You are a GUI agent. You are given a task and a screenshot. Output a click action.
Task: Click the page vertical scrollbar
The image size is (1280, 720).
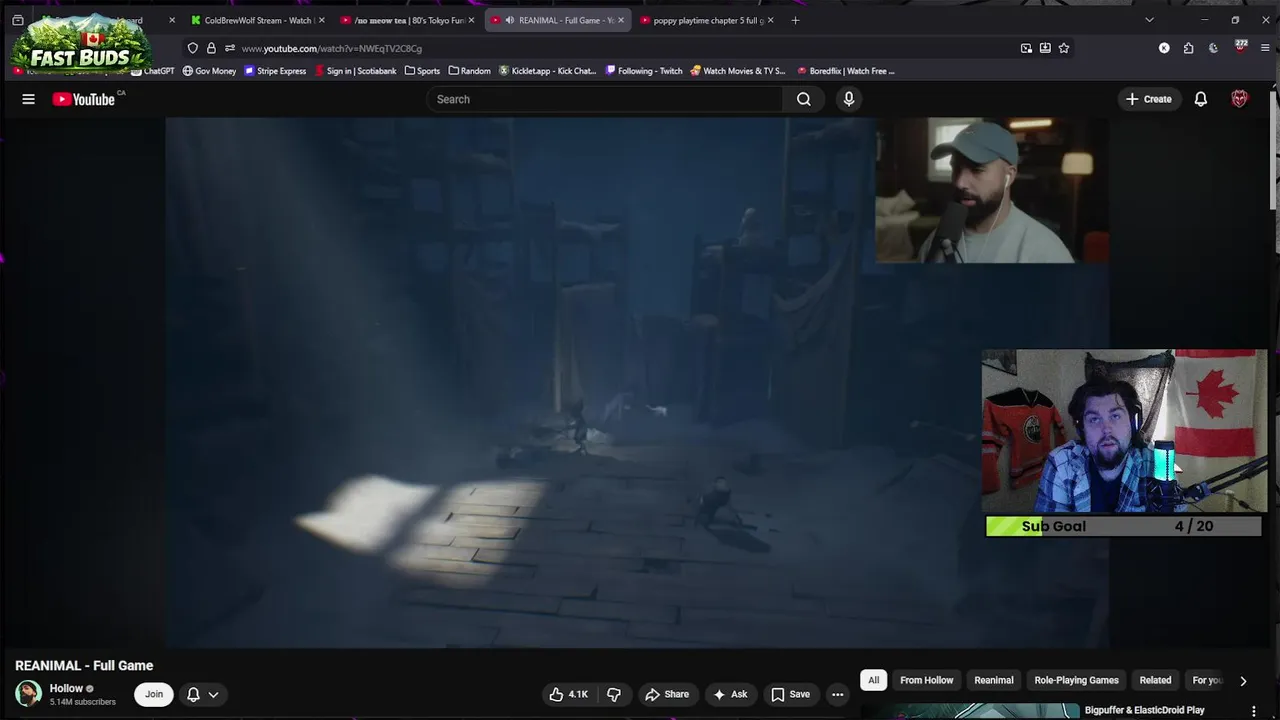tap(1274, 150)
